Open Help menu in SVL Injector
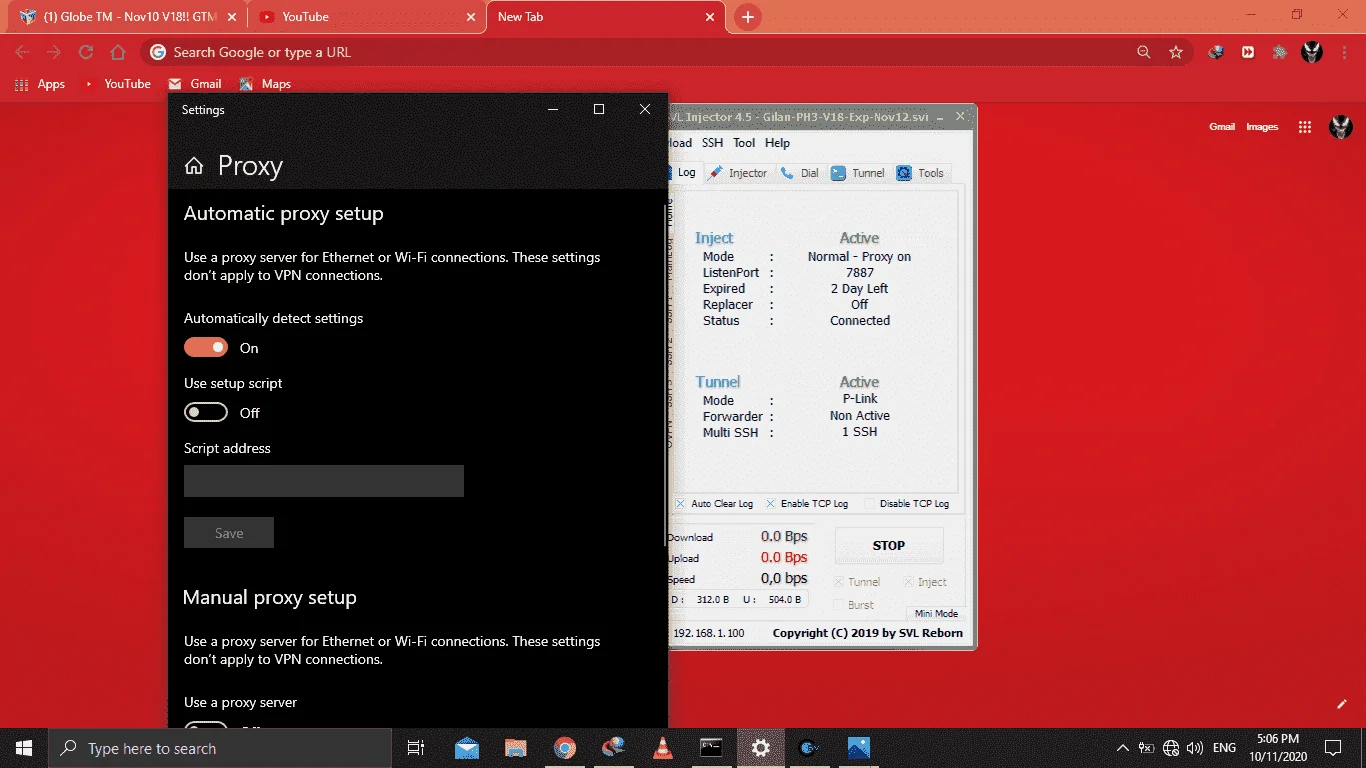This screenshot has width=1366, height=768. click(777, 143)
